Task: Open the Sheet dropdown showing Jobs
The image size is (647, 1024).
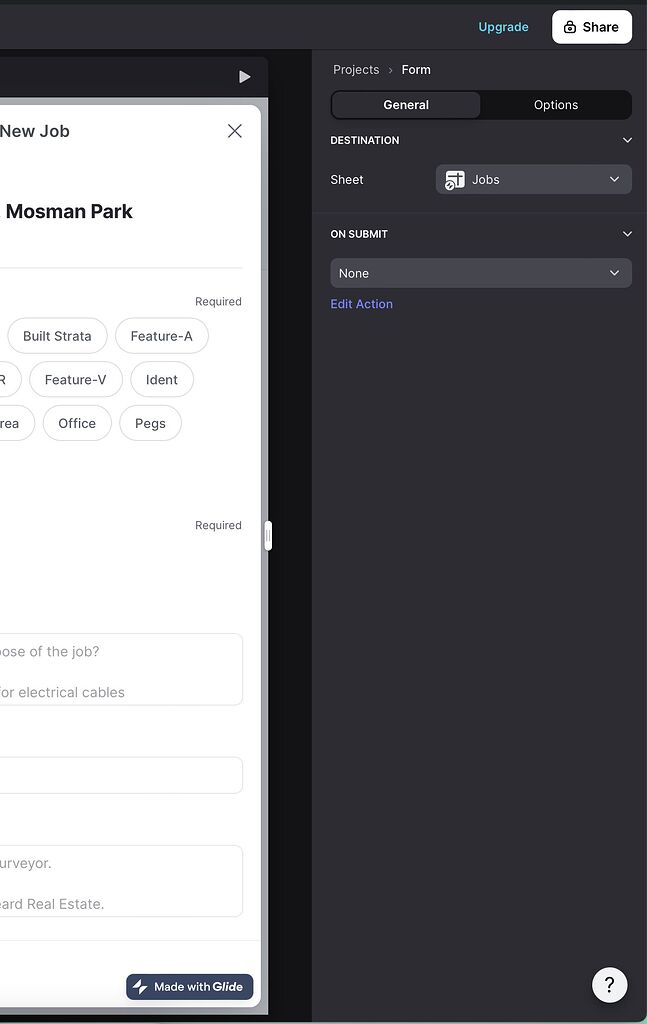Action: click(x=533, y=179)
